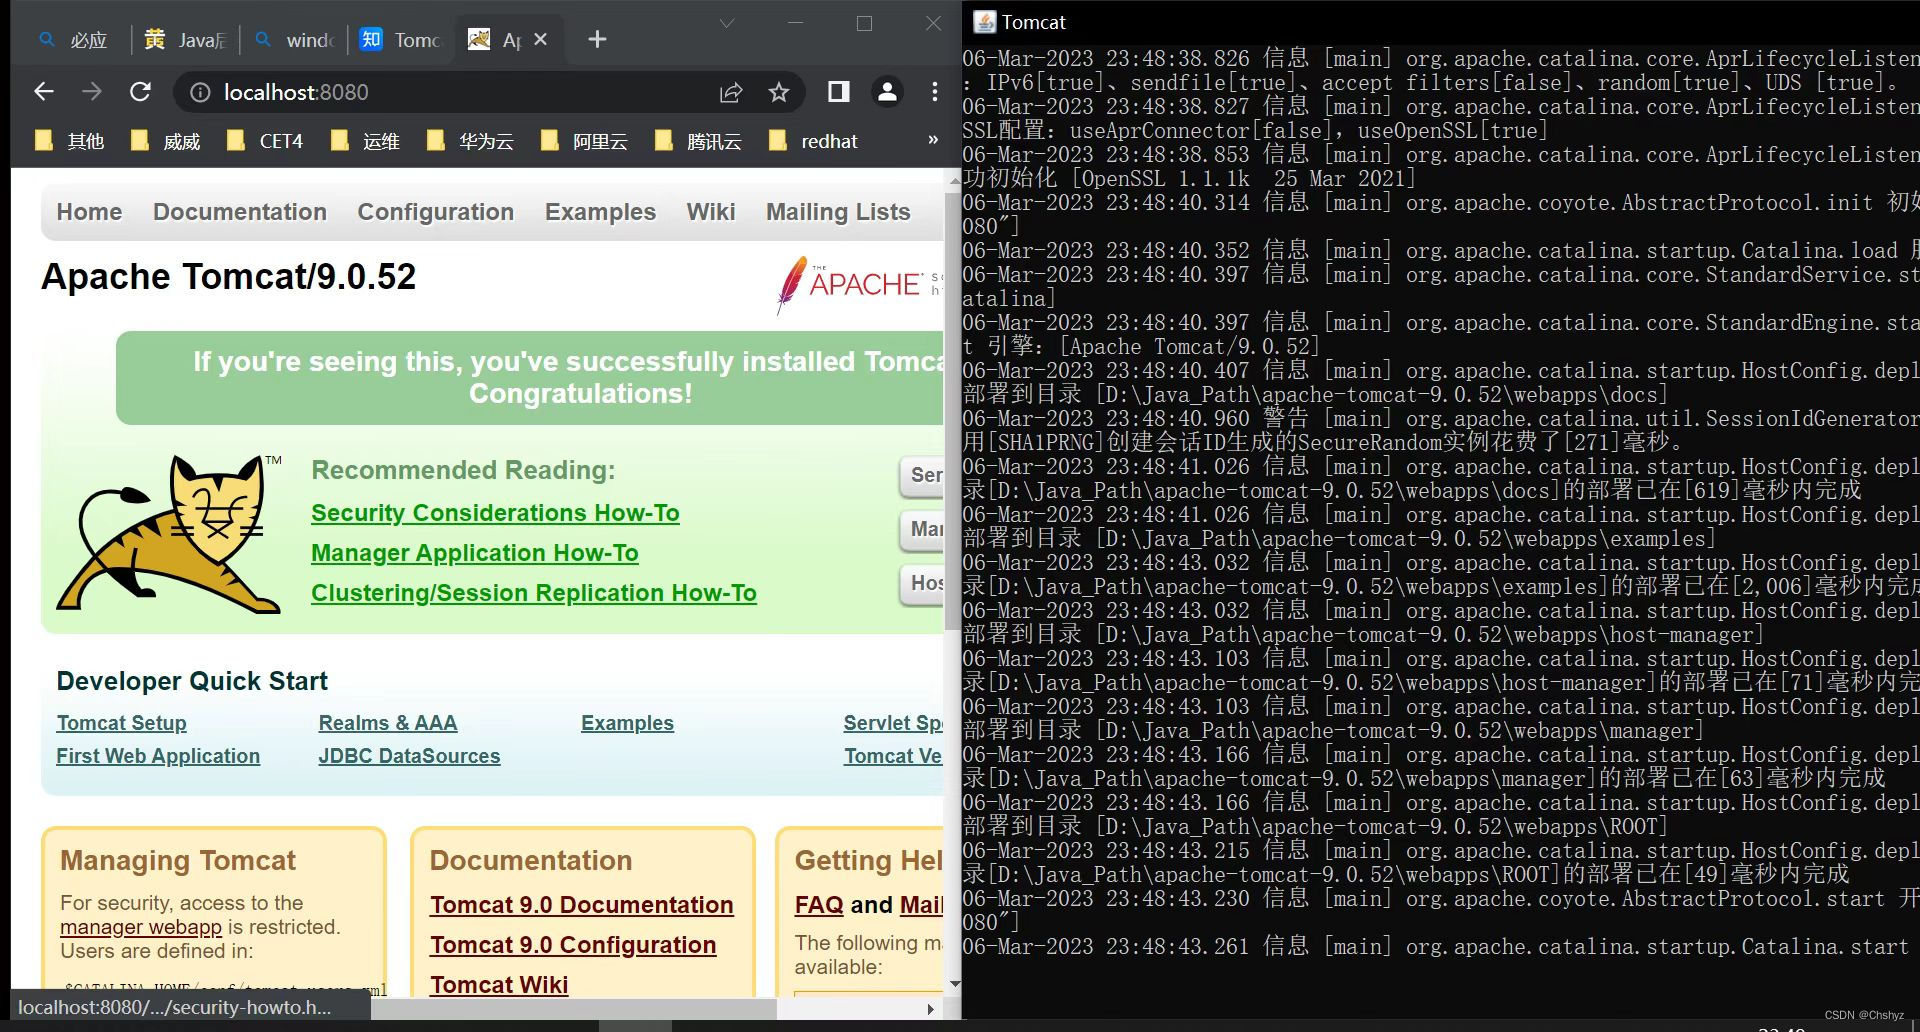1920x1032 pixels.
Task: Reload the localhost page
Action: pyautogui.click(x=140, y=92)
